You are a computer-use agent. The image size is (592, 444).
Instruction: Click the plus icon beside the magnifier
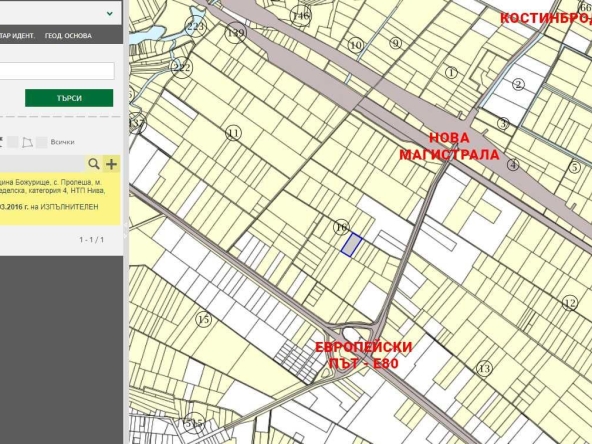111,164
